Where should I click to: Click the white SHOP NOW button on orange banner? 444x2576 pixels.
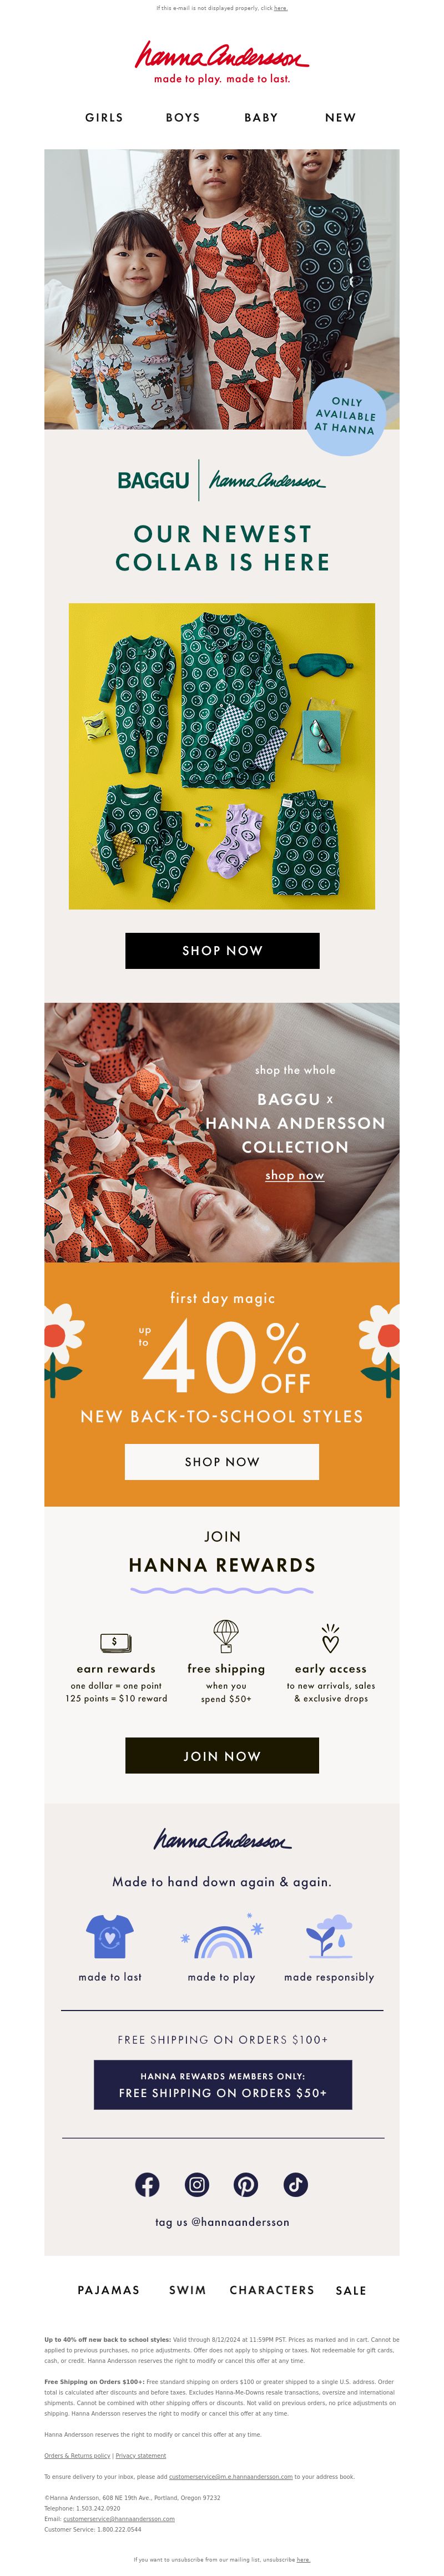pyautogui.click(x=222, y=1462)
